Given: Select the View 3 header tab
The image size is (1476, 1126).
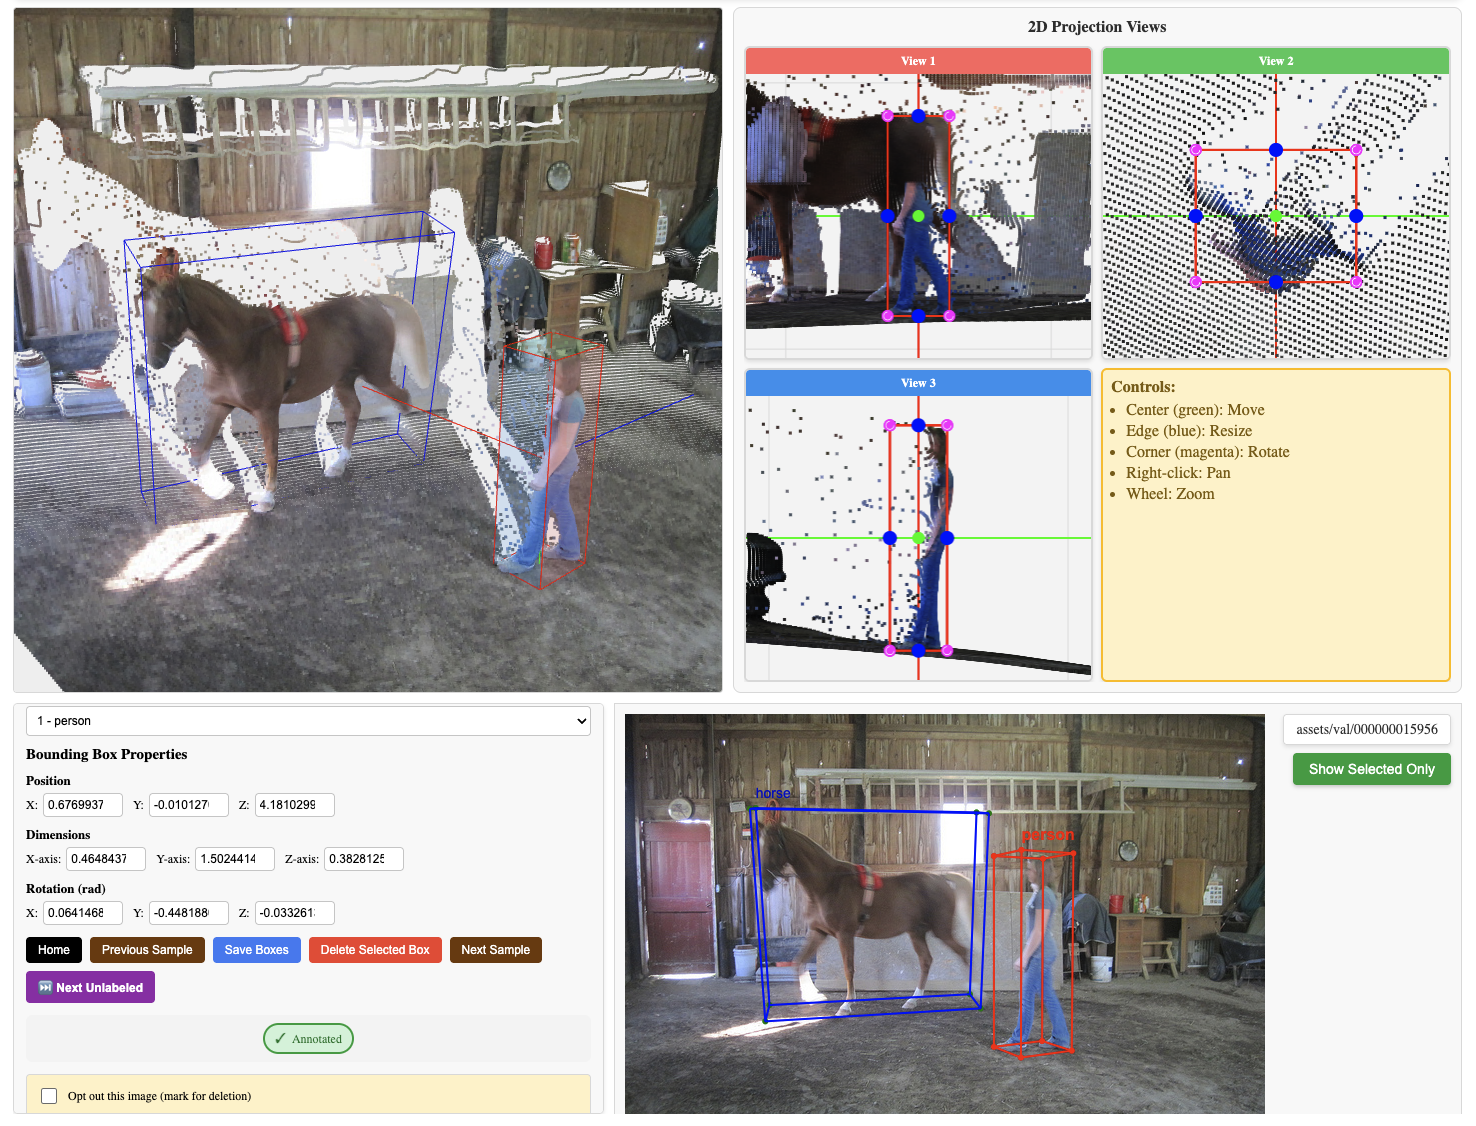Looking at the screenshot, I should 918,383.
